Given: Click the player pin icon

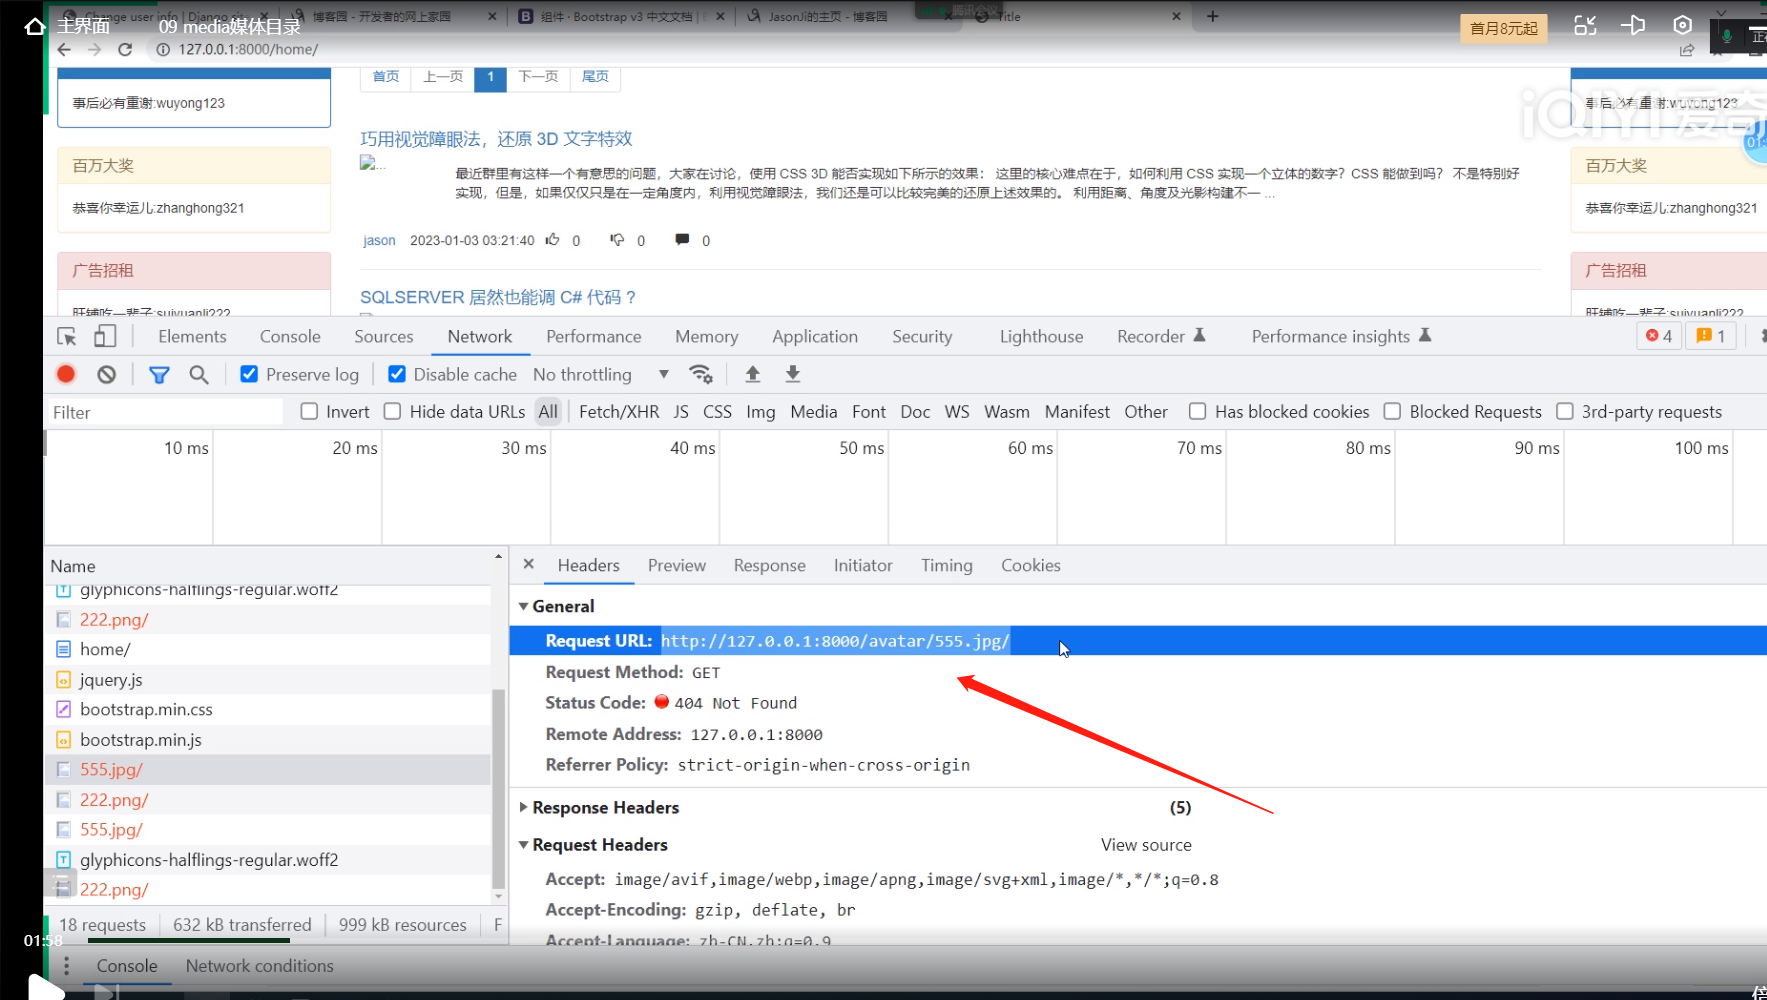Looking at the screenshot, I should [x=1633, y=26].
